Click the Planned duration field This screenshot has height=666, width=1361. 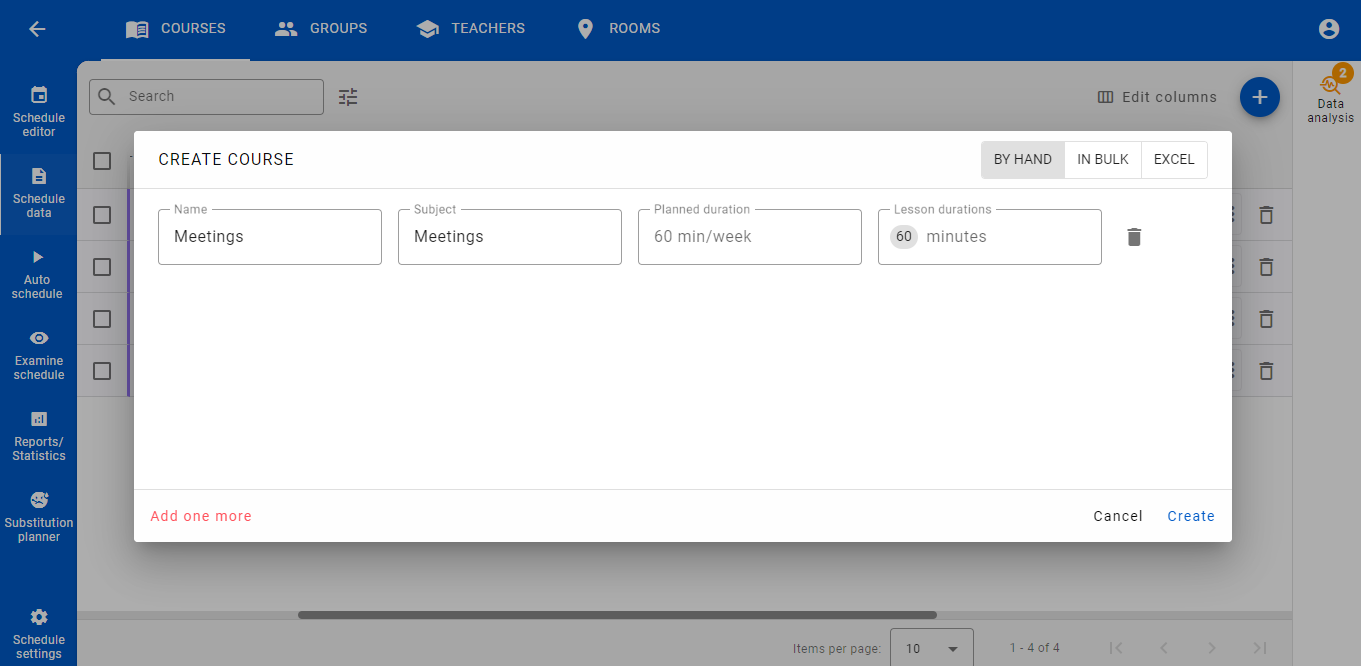click(750, 237)
